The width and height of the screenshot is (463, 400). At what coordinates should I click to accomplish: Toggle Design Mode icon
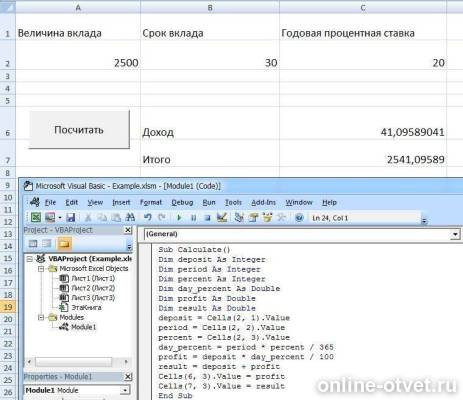(x=222, y=218)
